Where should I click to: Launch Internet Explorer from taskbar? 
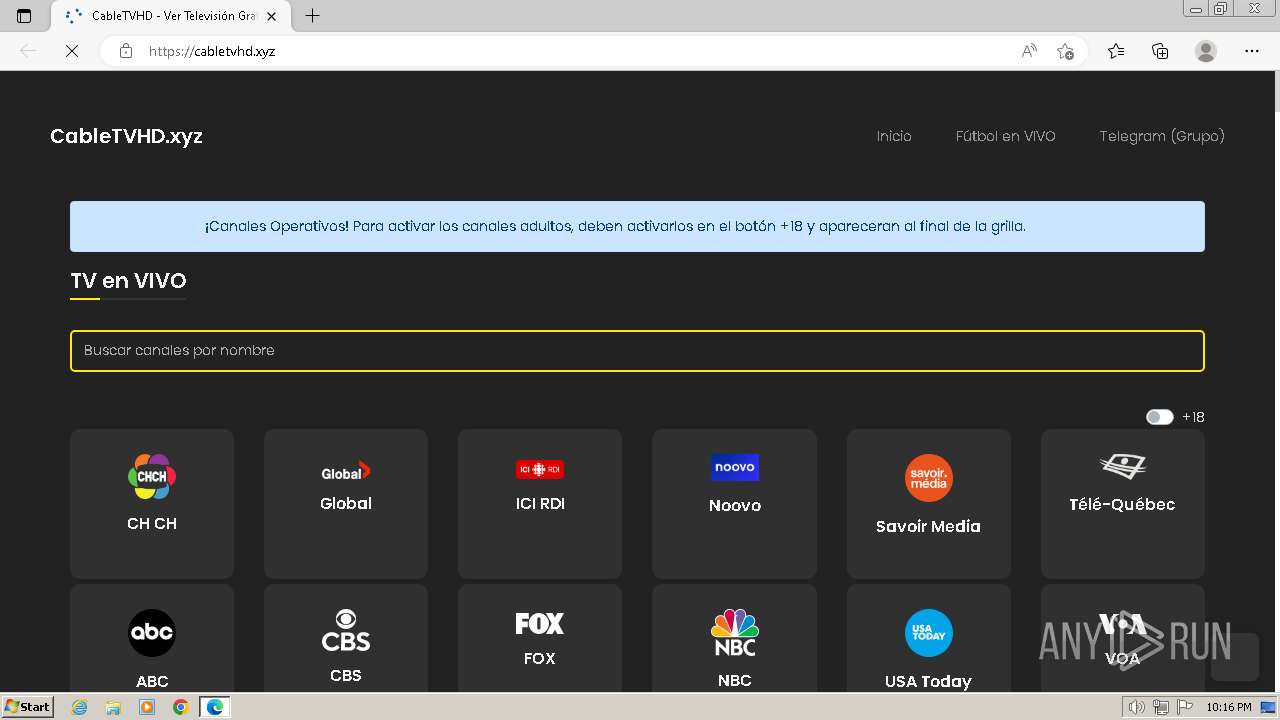tap(80, 707)
